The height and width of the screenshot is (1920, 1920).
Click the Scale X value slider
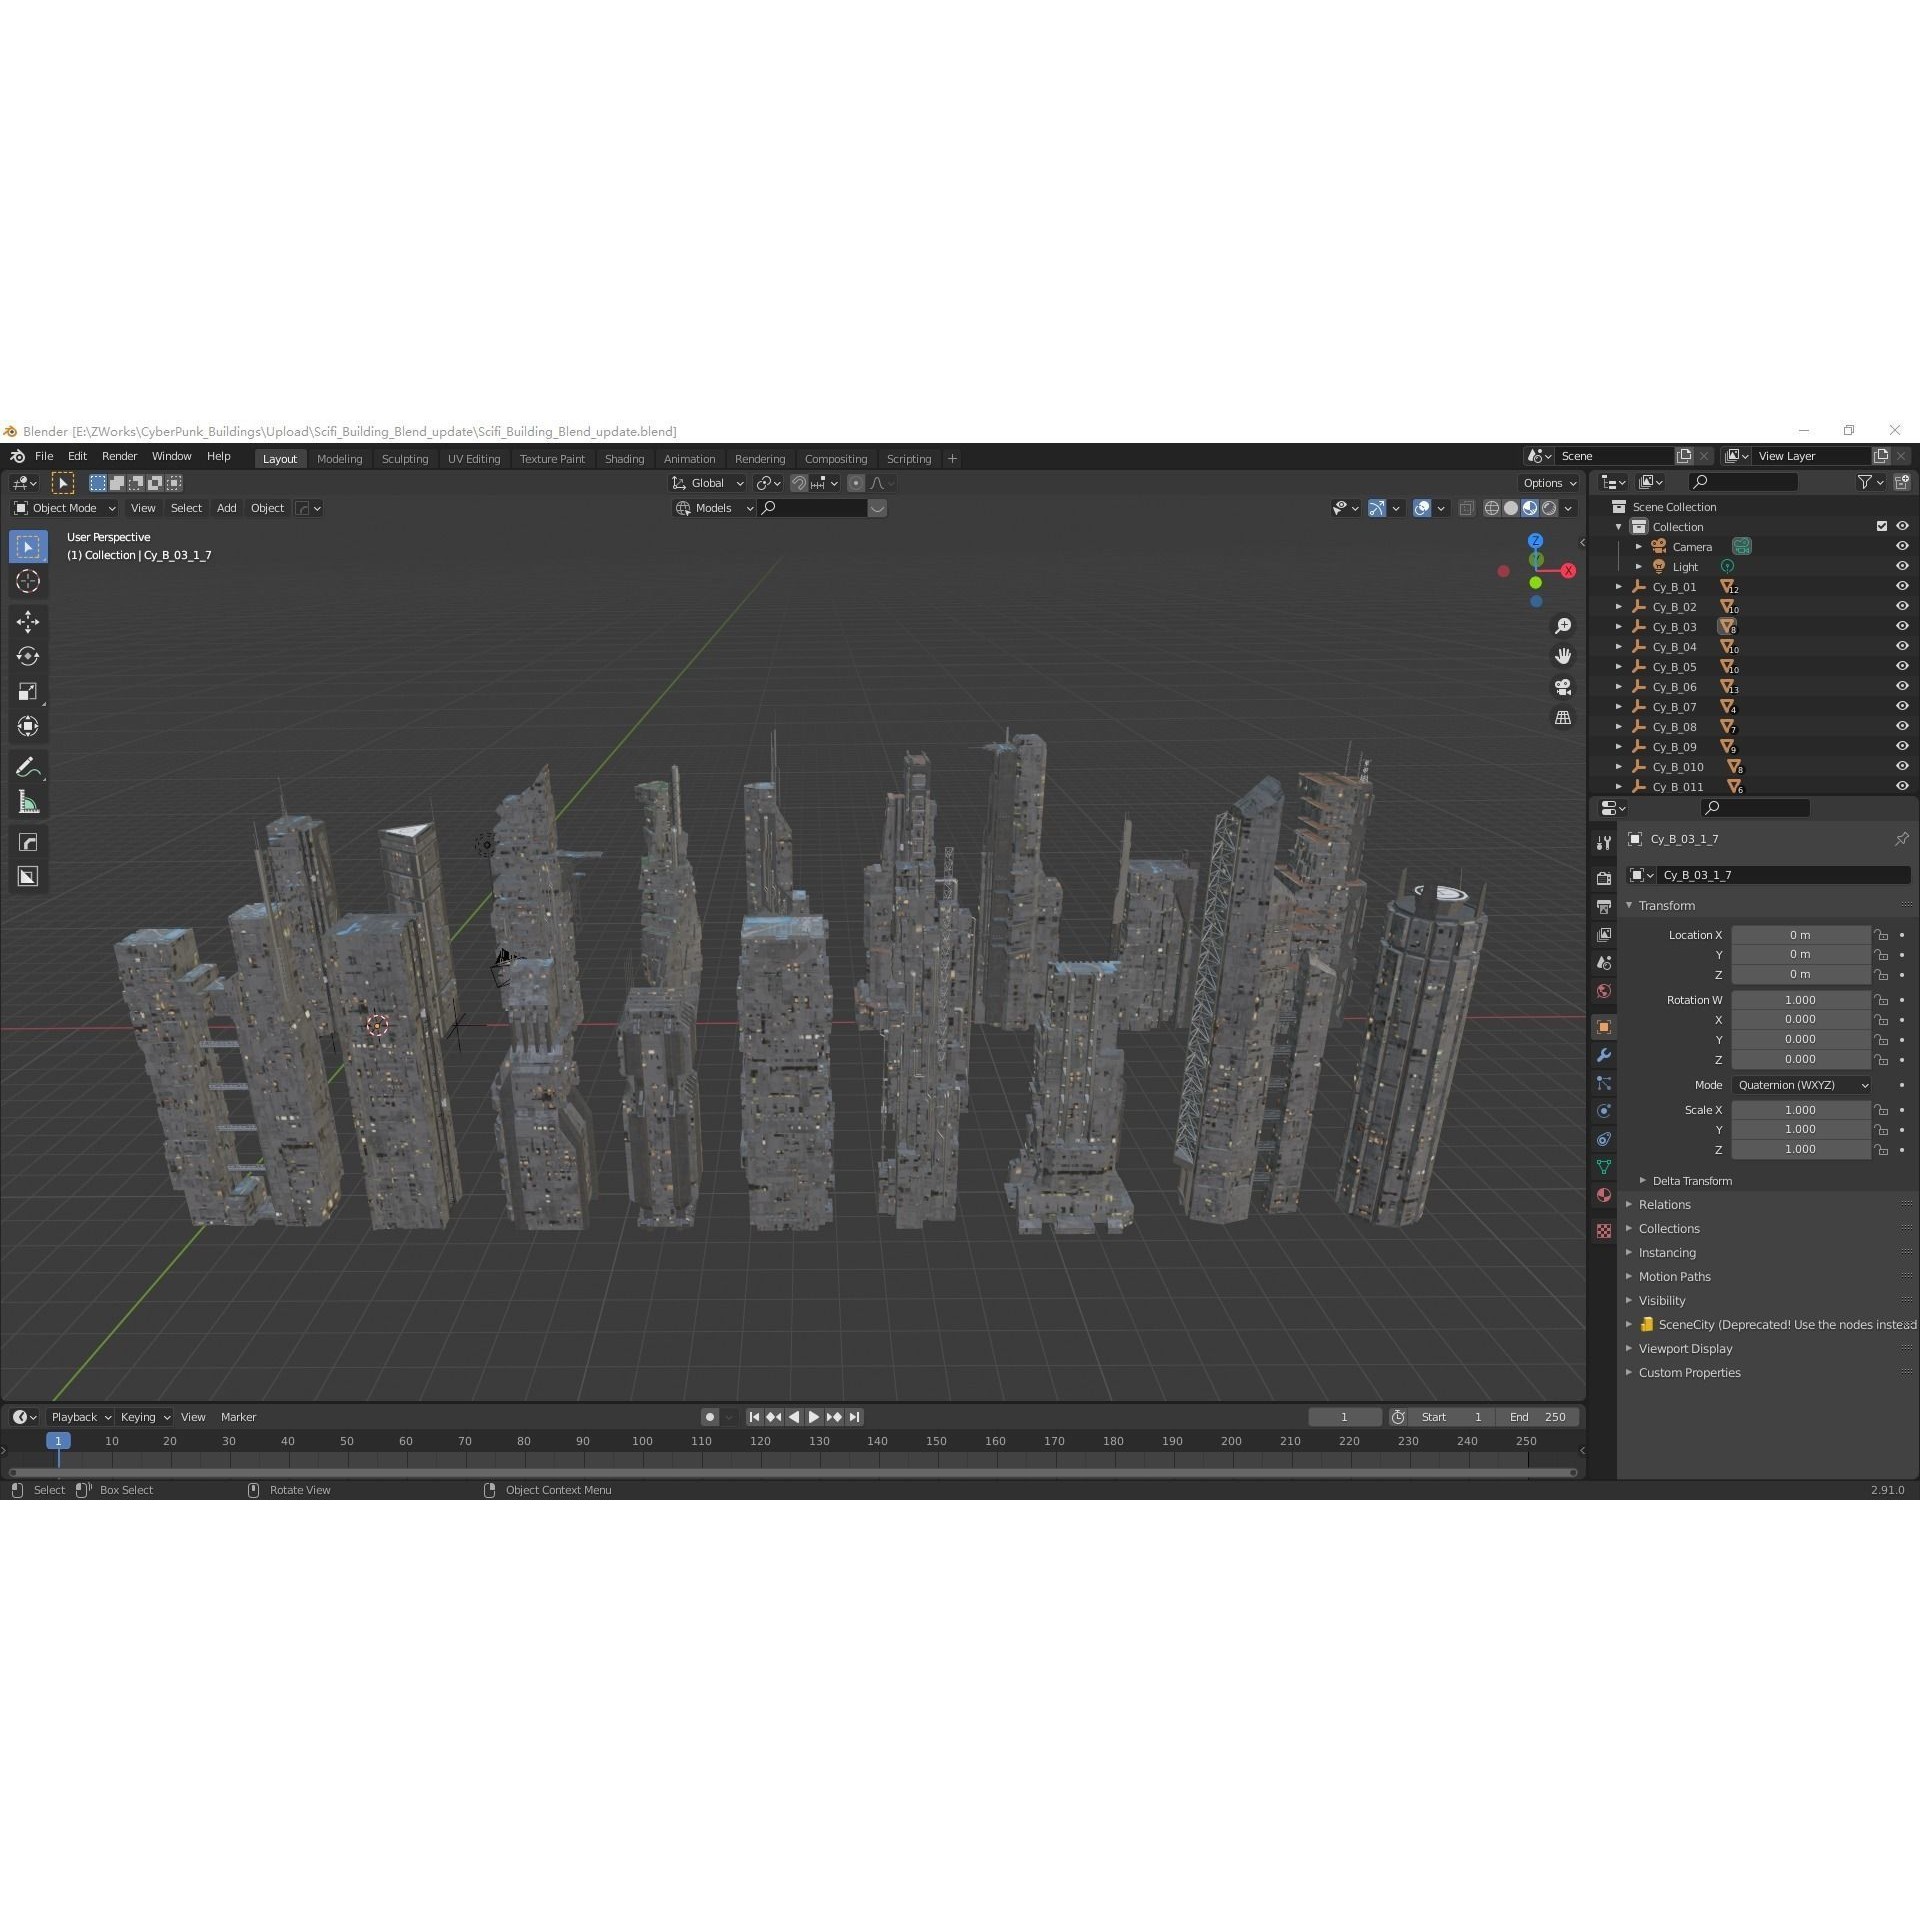click(x=1800, y=1110)
